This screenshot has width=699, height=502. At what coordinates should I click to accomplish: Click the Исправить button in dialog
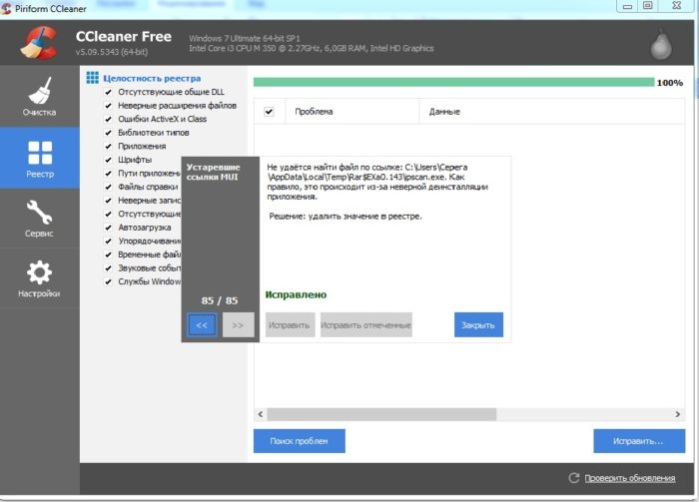point(290,325)
